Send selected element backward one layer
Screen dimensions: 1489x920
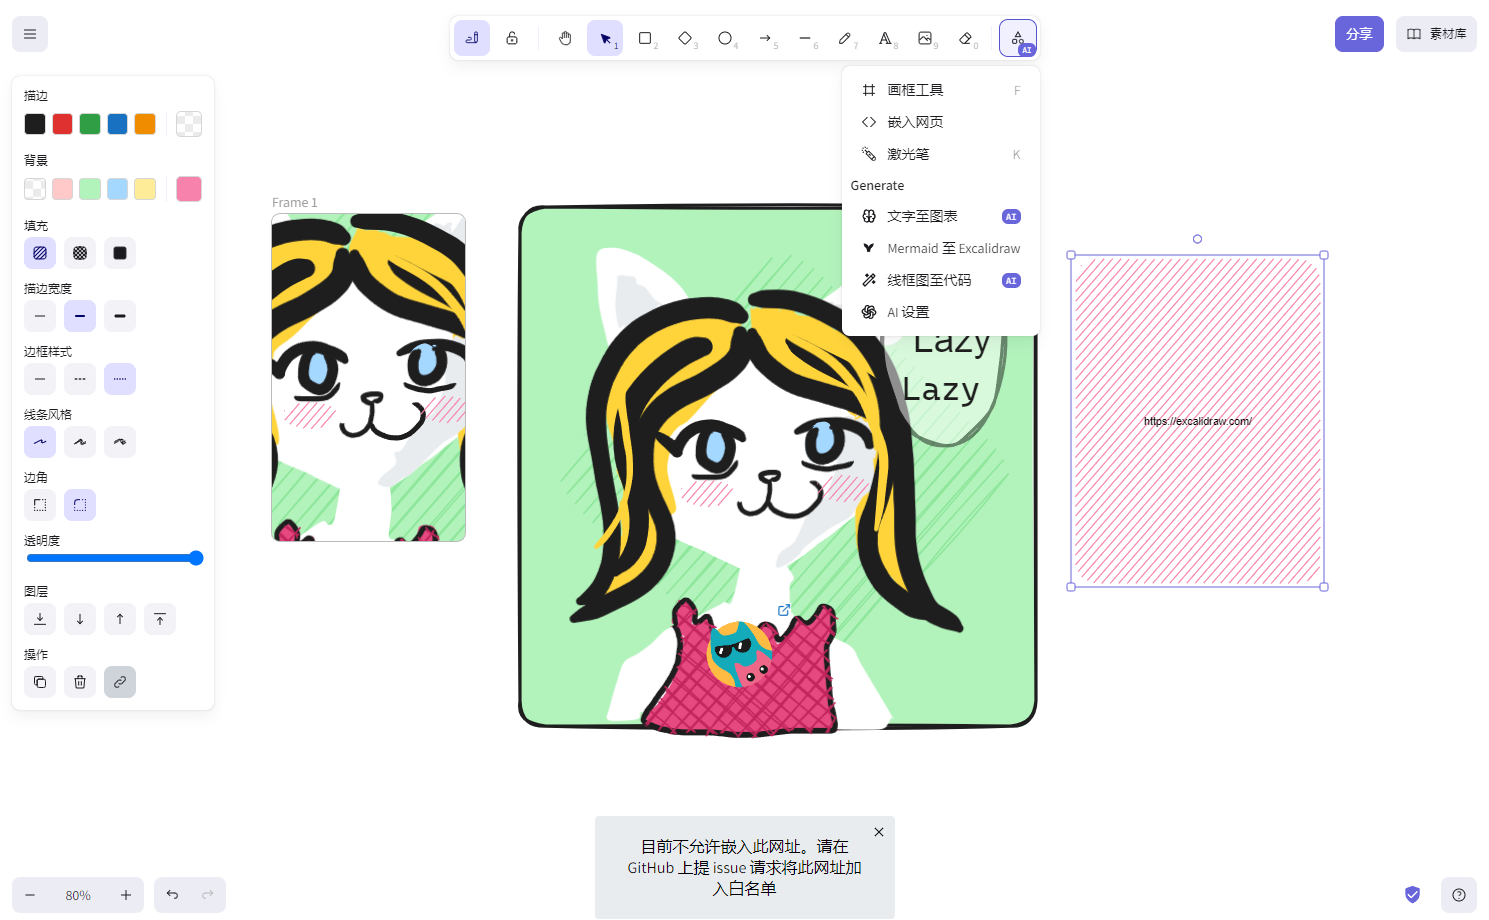80,619
